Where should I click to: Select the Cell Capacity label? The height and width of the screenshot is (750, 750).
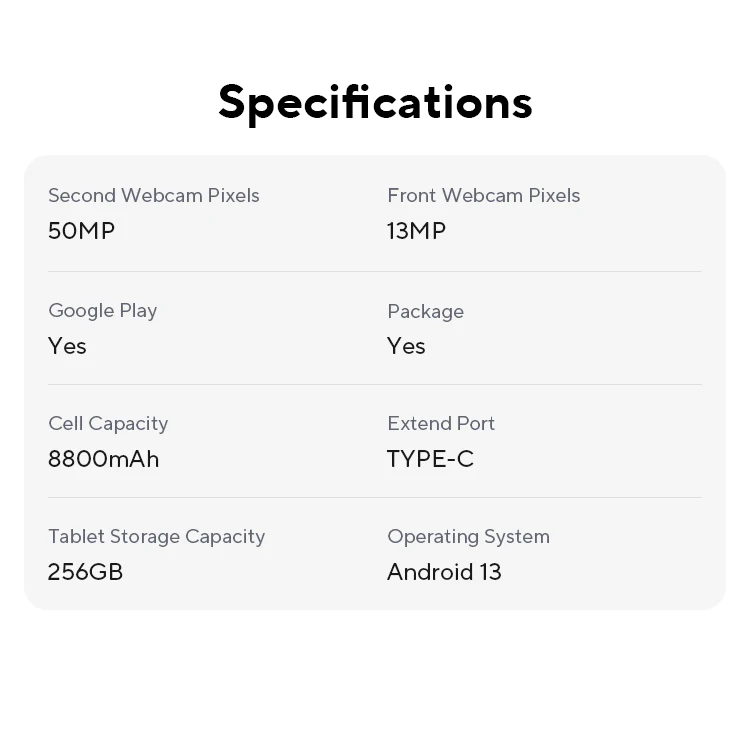(x=108, y=424)
